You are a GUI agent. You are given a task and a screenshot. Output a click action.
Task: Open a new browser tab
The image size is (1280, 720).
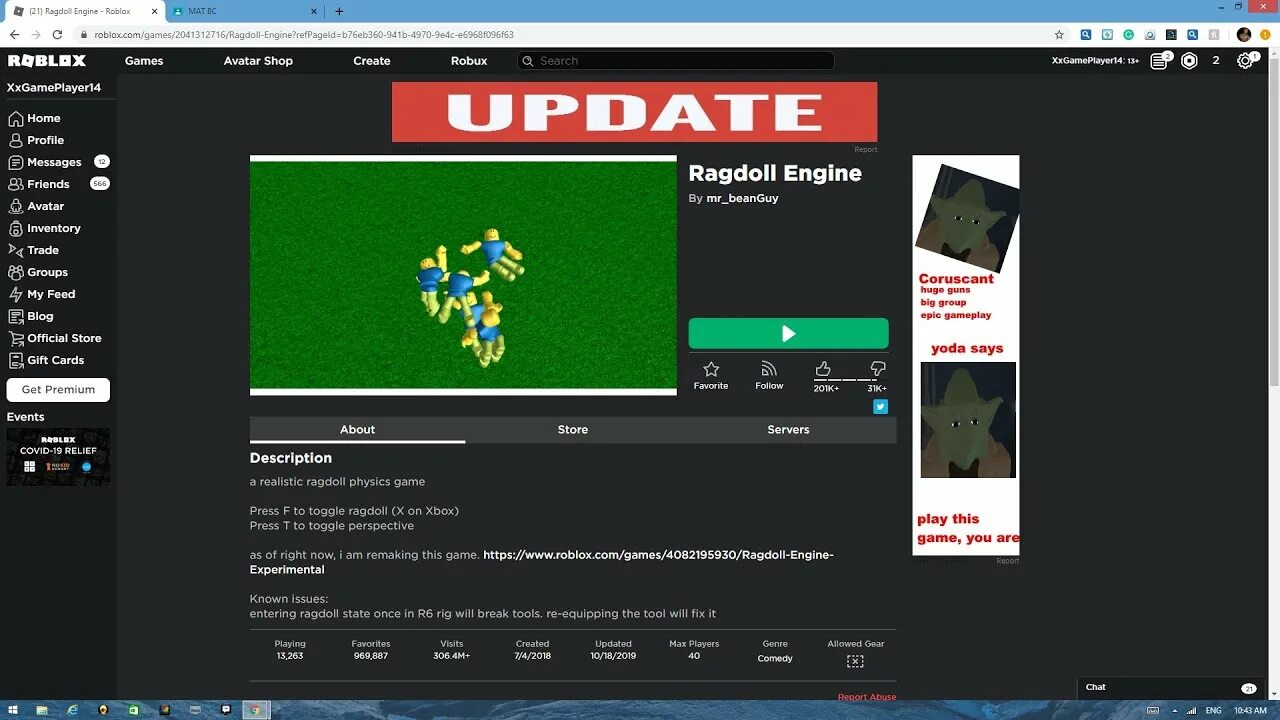(x=339, y=11)
